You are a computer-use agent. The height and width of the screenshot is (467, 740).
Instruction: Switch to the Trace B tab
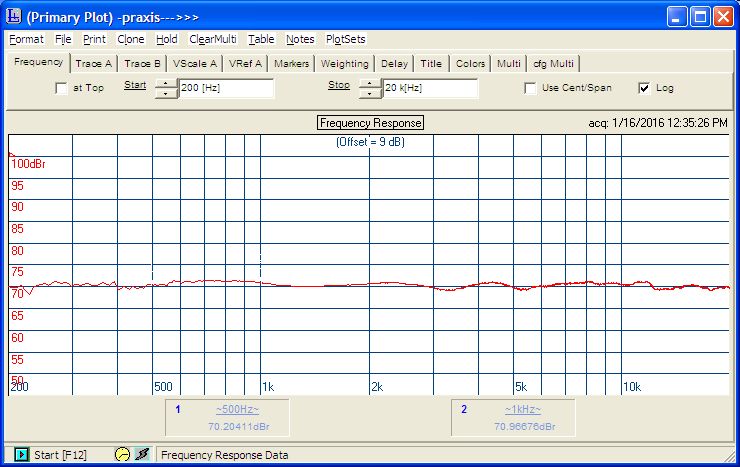coord(142,64)
